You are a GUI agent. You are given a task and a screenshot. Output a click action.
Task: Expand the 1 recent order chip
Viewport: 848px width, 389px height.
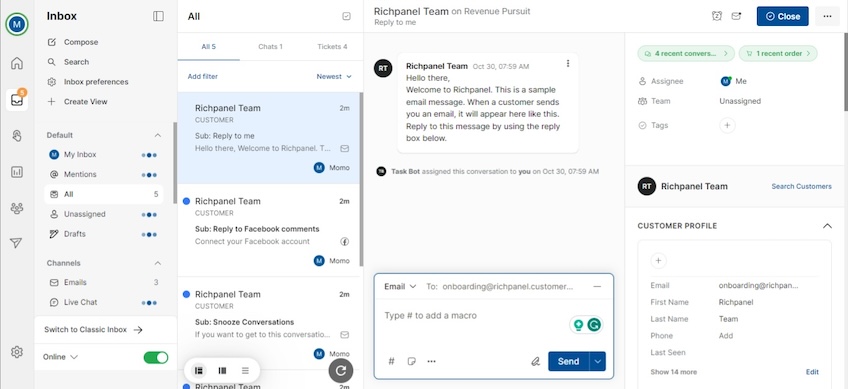point(778,54)
